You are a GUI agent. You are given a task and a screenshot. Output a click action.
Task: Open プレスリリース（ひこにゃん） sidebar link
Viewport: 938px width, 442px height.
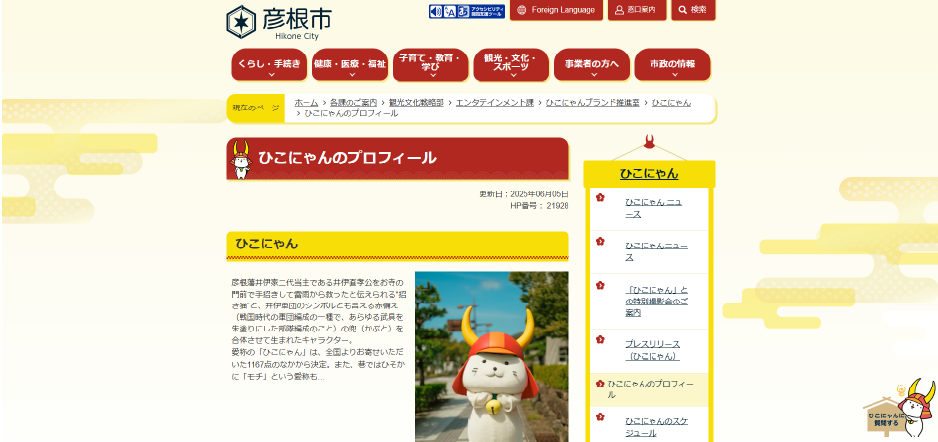[652, 349]
